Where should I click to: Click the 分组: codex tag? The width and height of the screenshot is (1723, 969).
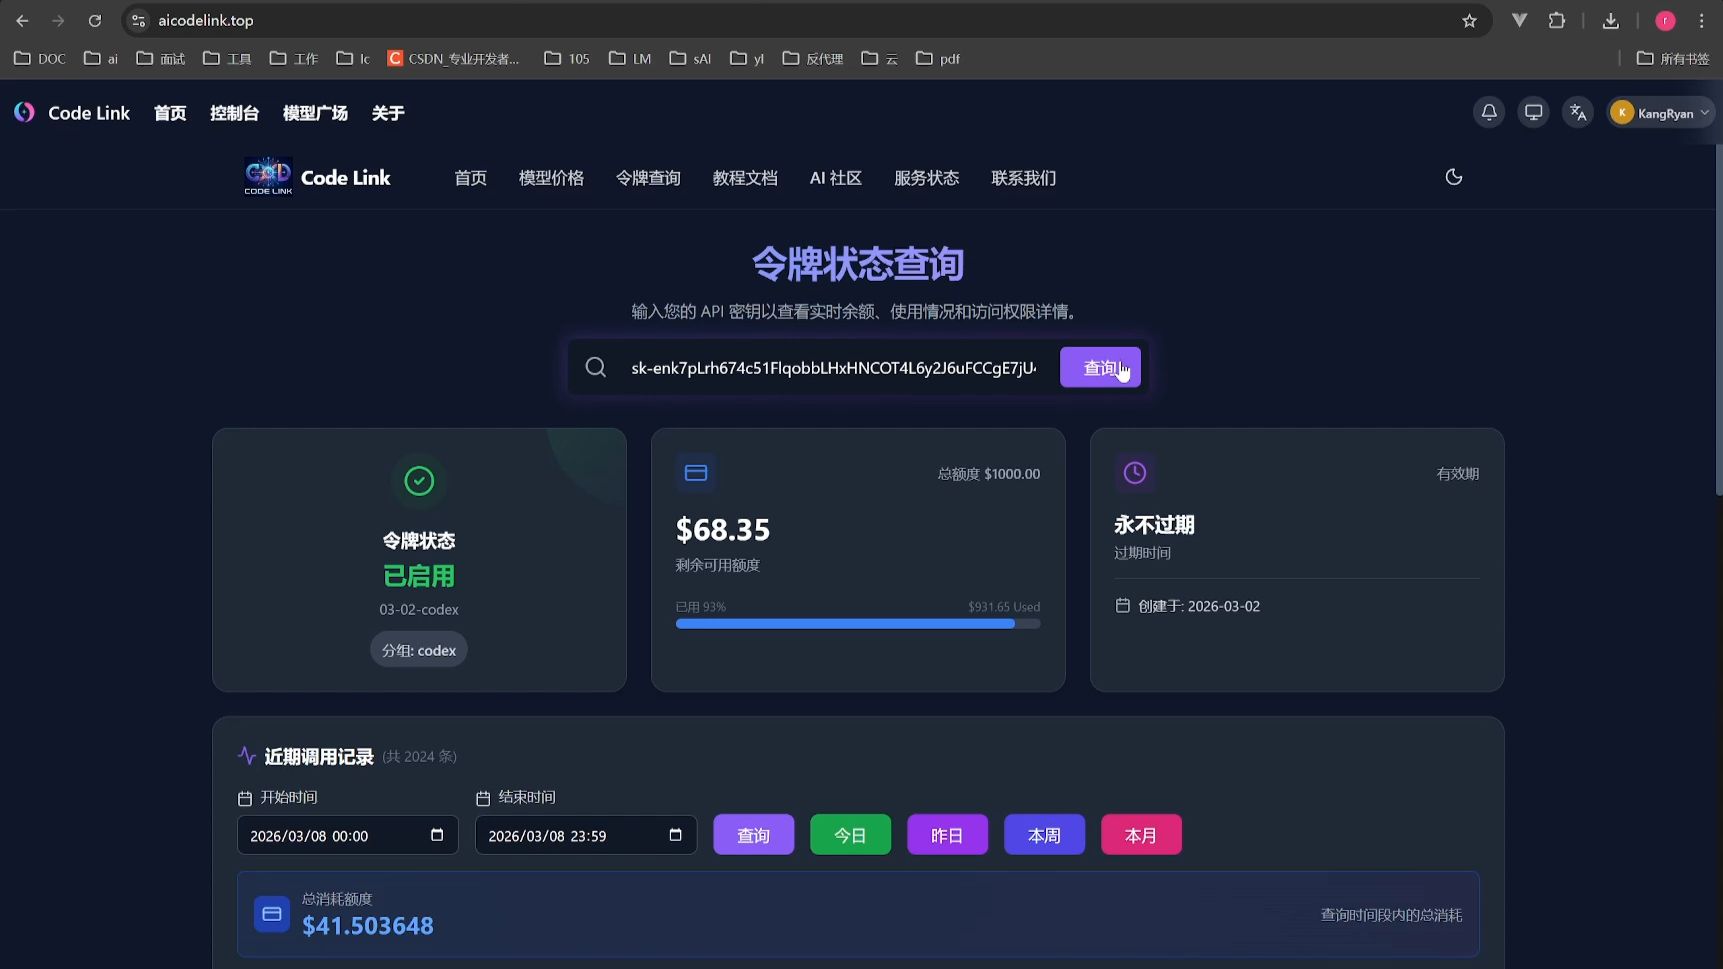[x=419, y=650]
